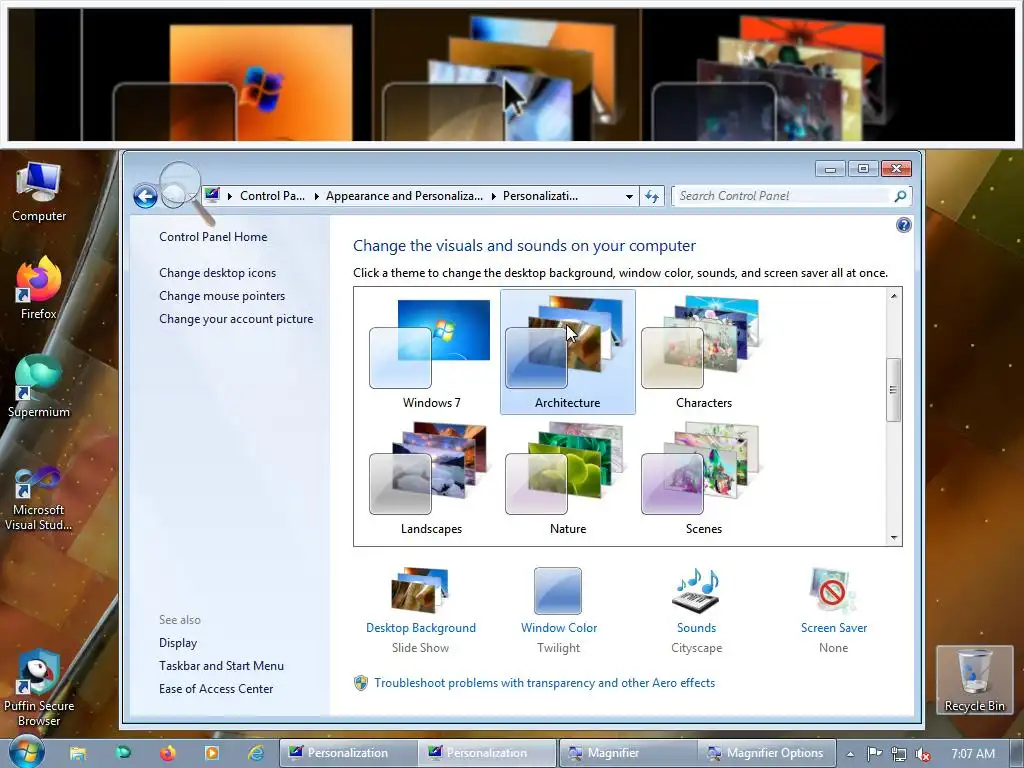The image size is (1024, 768).
Task: Open Taskbar and Start Menu link
Action: pyautogui.click(x=221, y=665)
